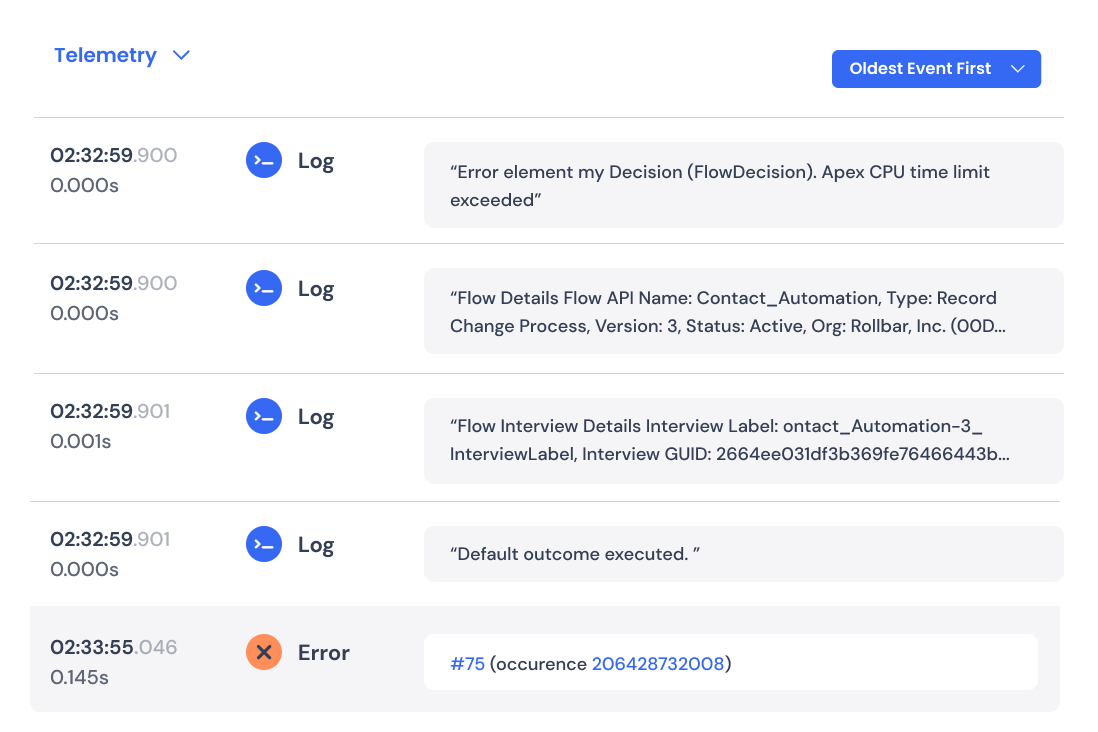Select the Apex CPU time limit exceeded message
This screenshot has width=1098, height=732.
744,185
